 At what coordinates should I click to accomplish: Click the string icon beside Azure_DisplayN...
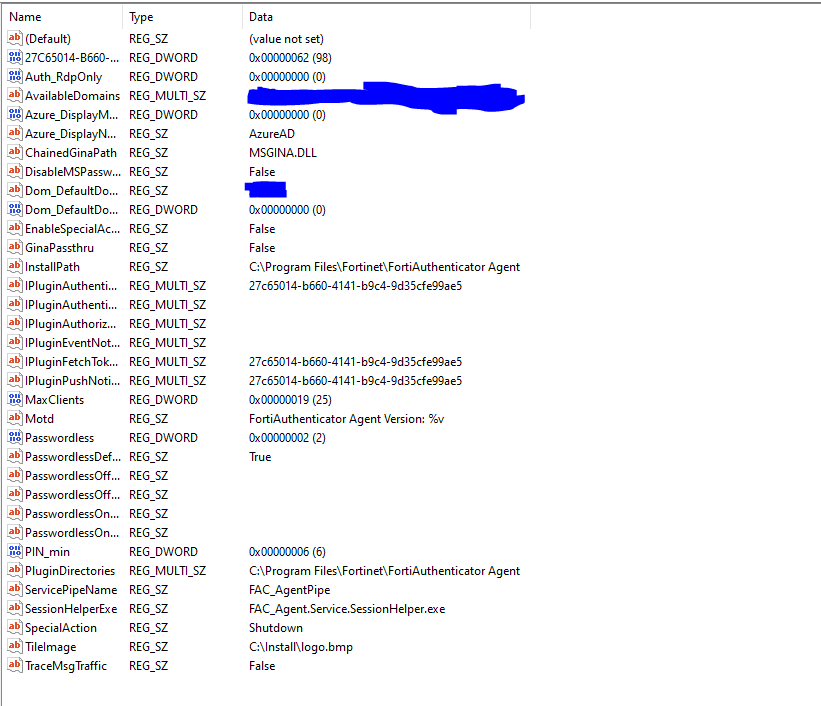point(15,134)
